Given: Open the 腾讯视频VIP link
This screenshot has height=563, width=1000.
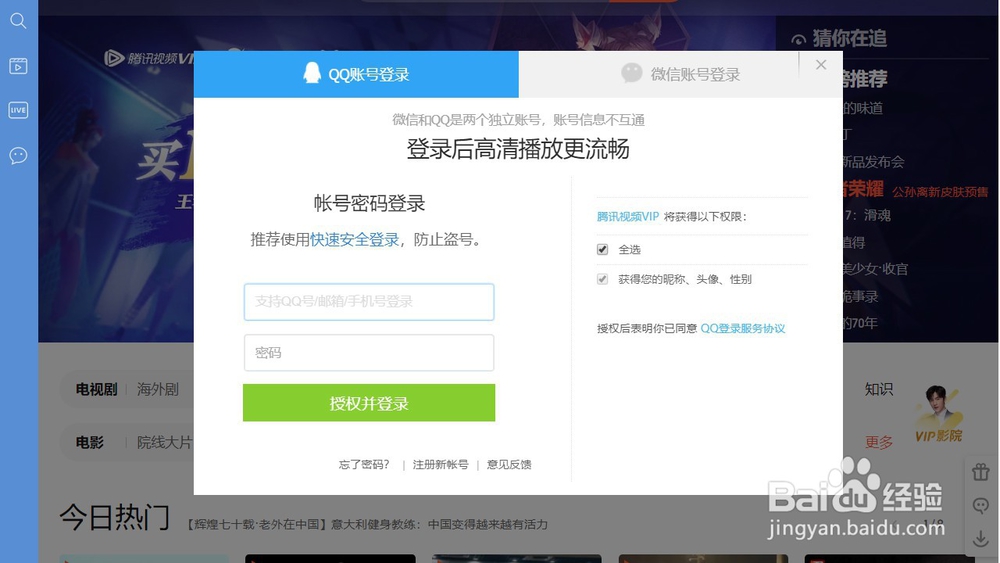Looking at the screenshot, I should (628, 217).
